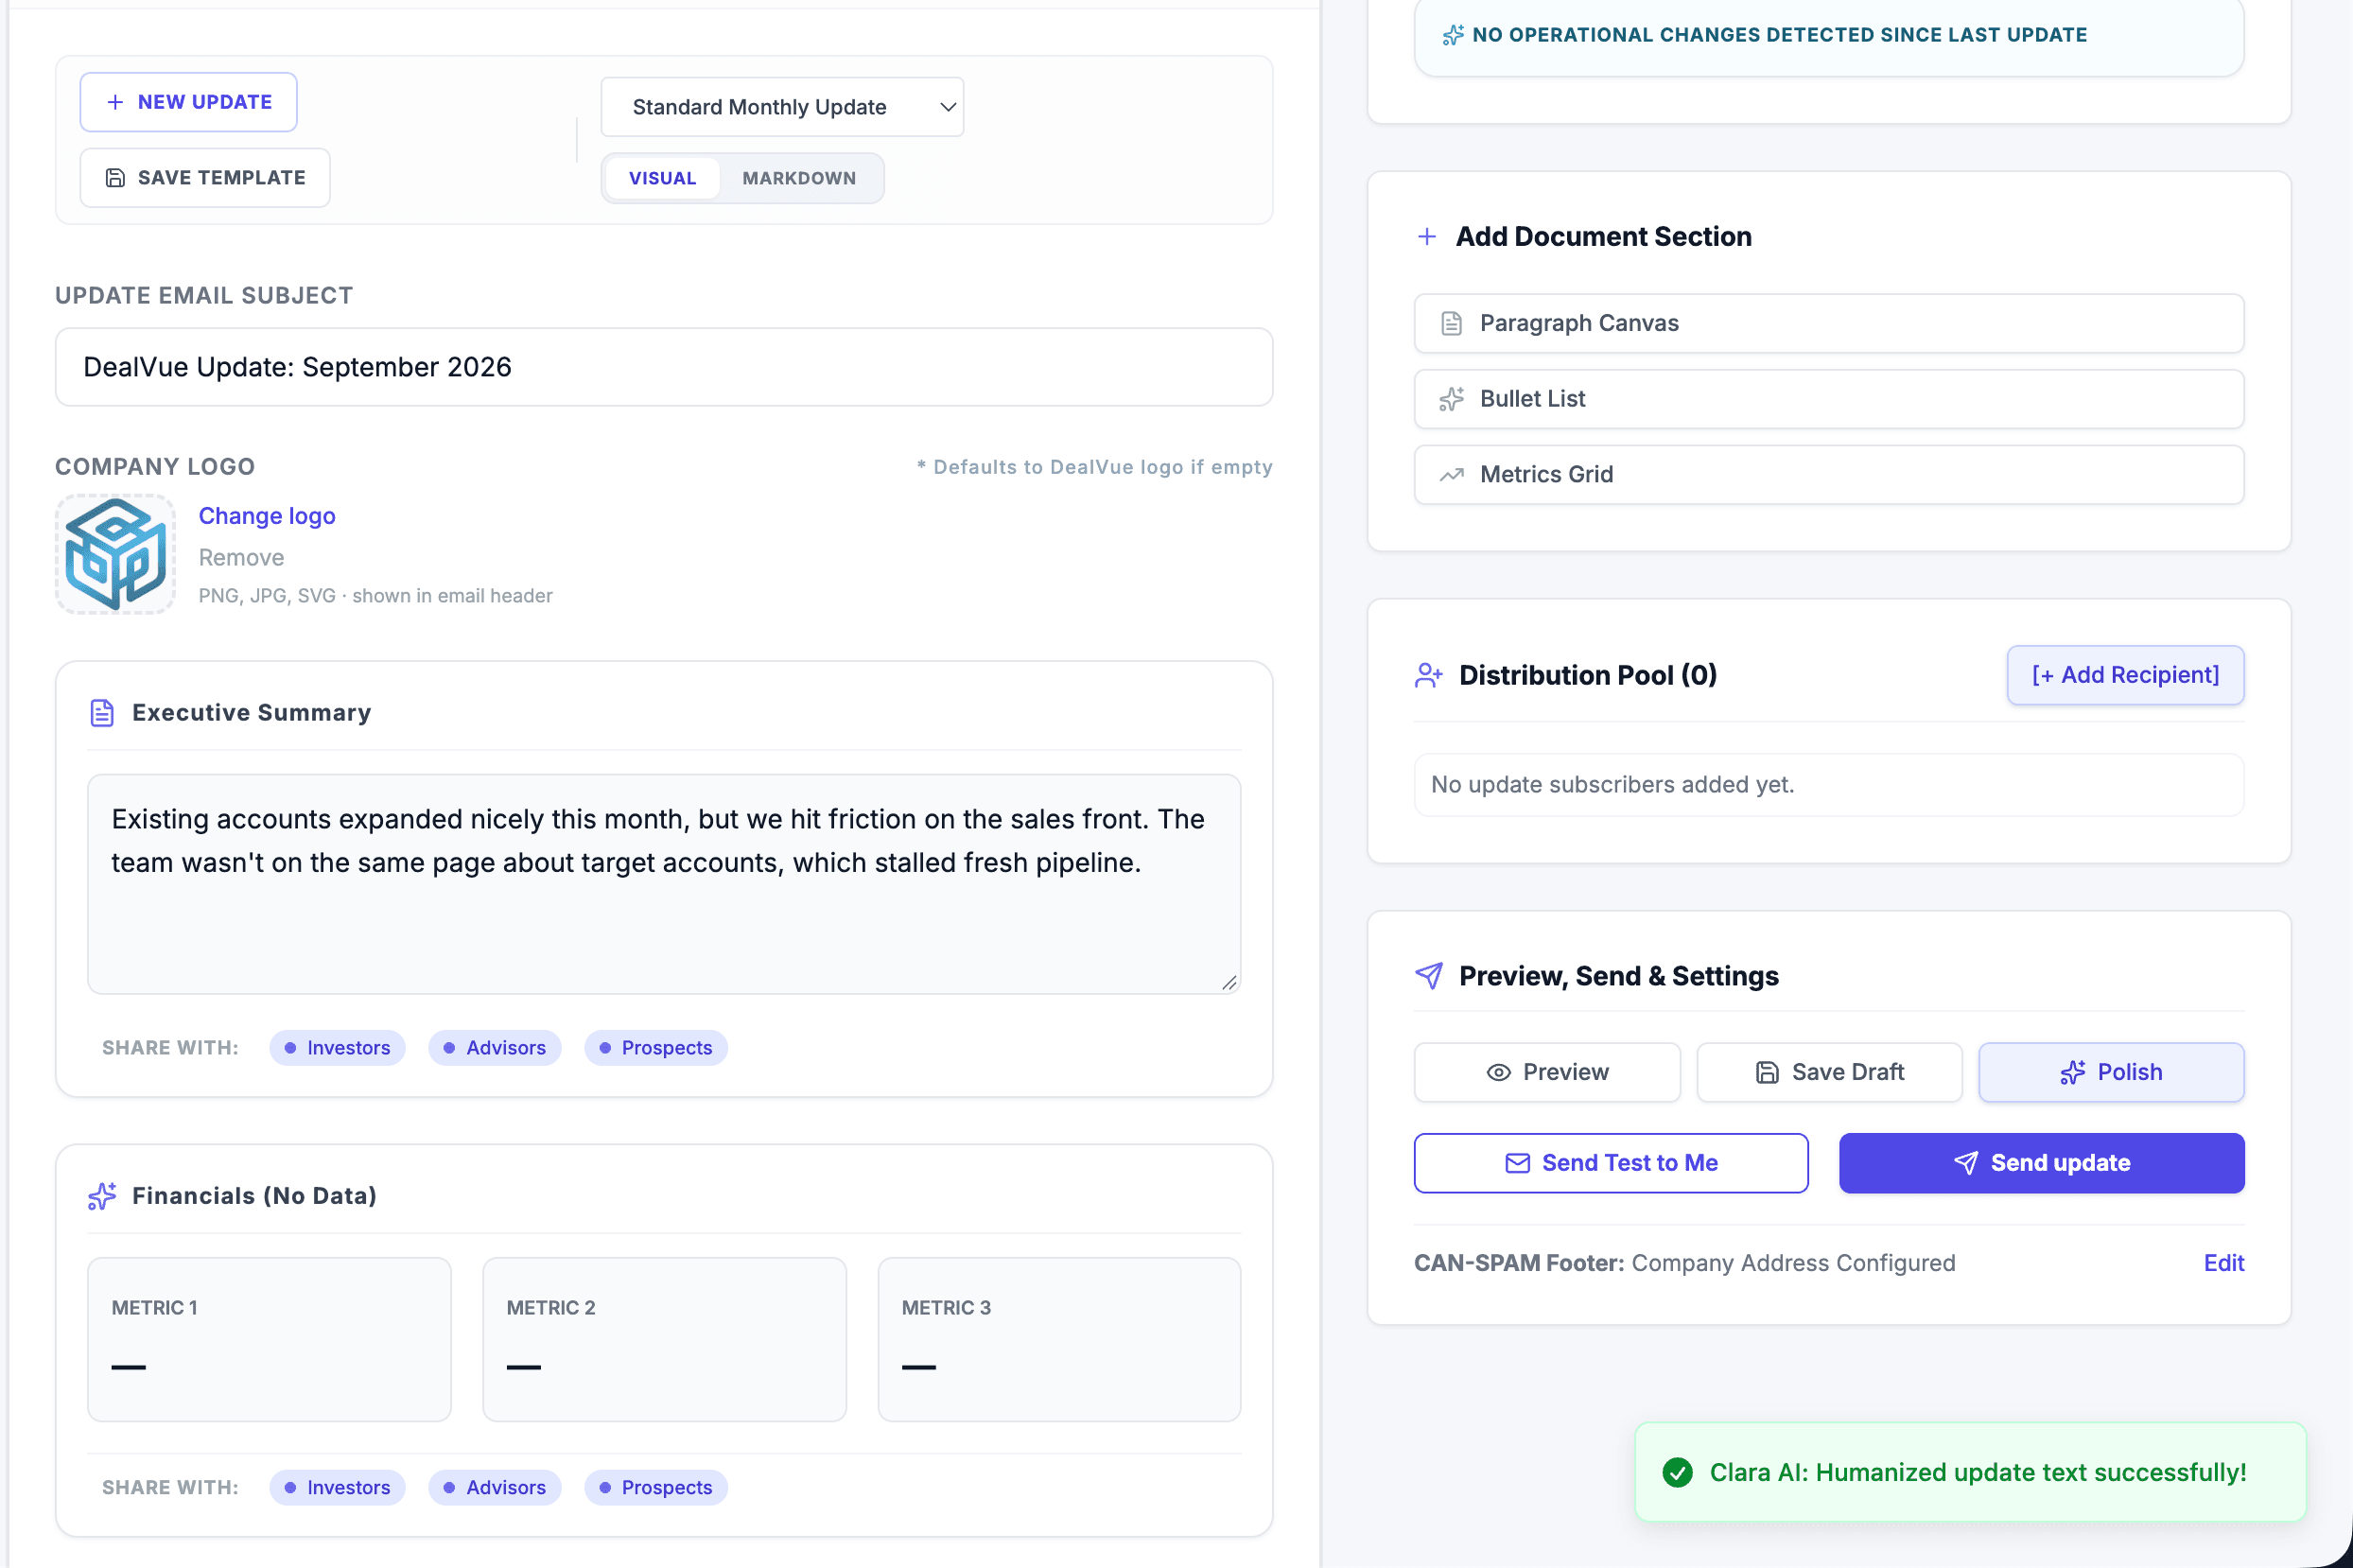This screenshot has height=1568, width=2353.
Task: Toggle Advisors sharing for Financials section
Action: [495, 1487]
